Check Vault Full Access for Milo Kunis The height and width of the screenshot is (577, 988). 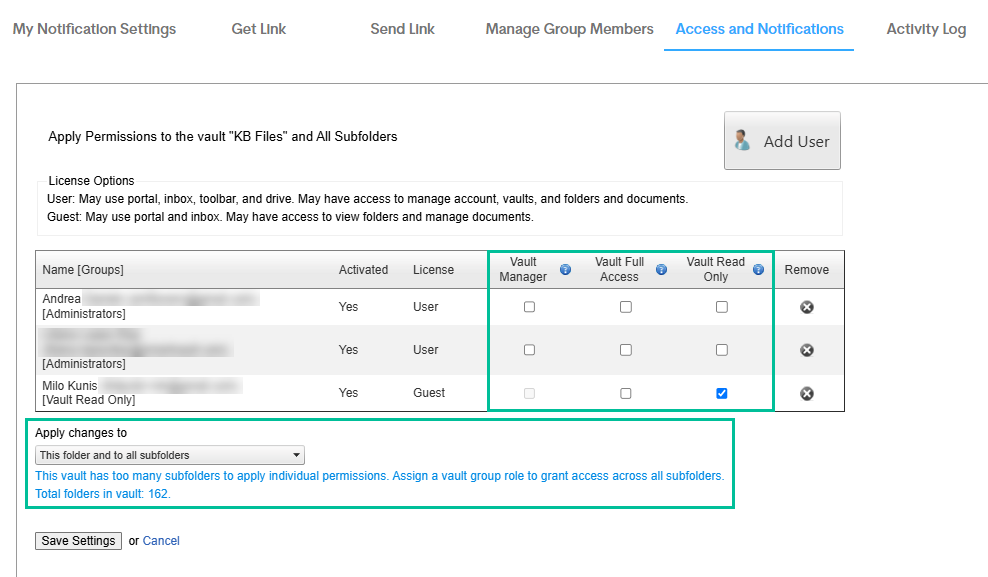[x=626, y=393]
